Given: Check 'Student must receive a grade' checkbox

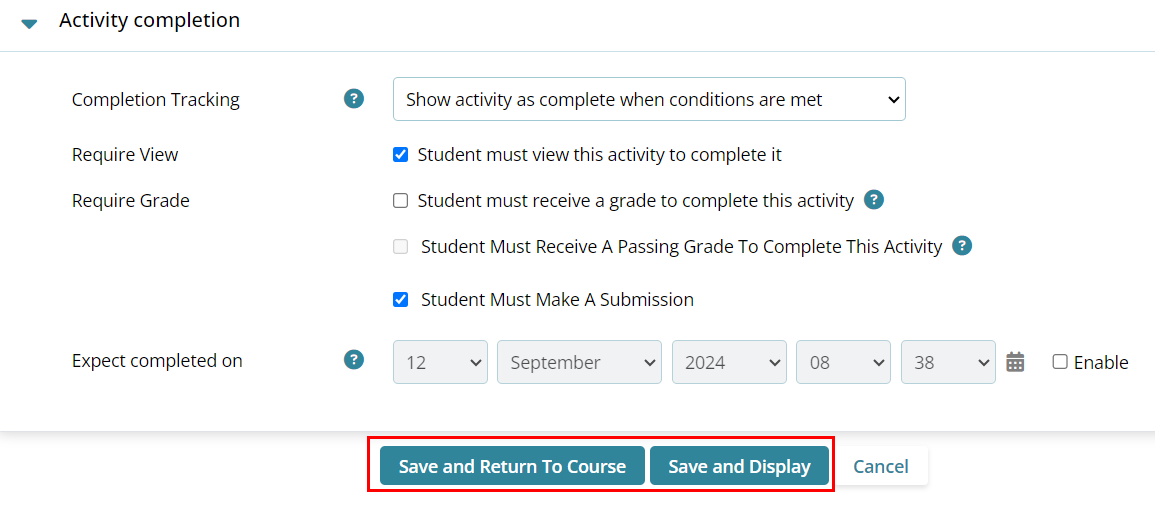Looking at the screenshot, I should 401,201.
